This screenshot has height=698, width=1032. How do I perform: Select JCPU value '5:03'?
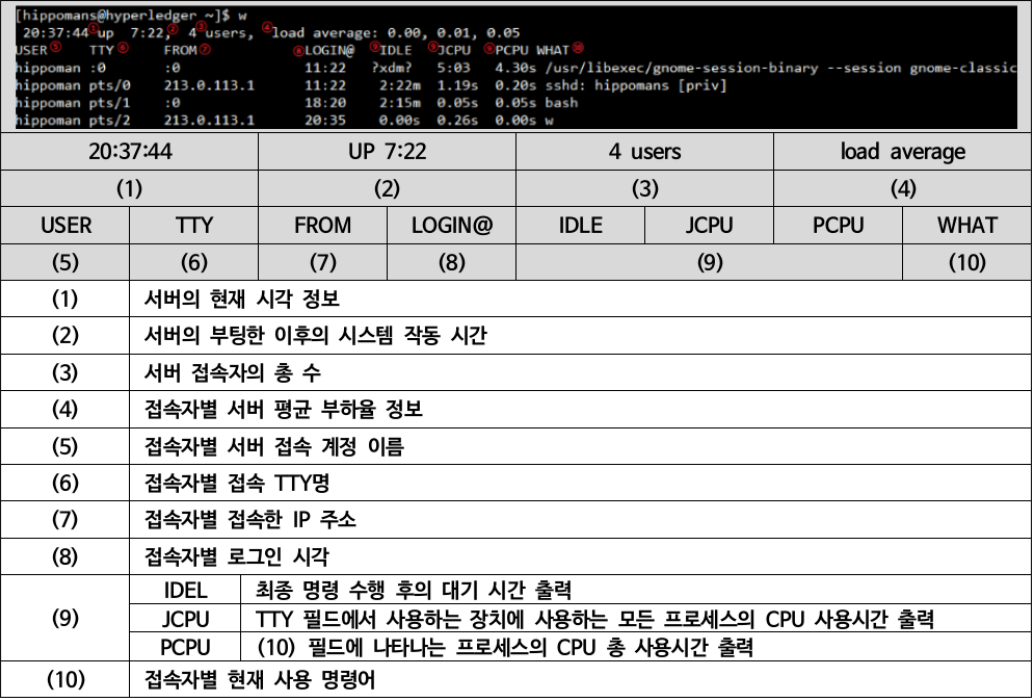coord(453,67)
